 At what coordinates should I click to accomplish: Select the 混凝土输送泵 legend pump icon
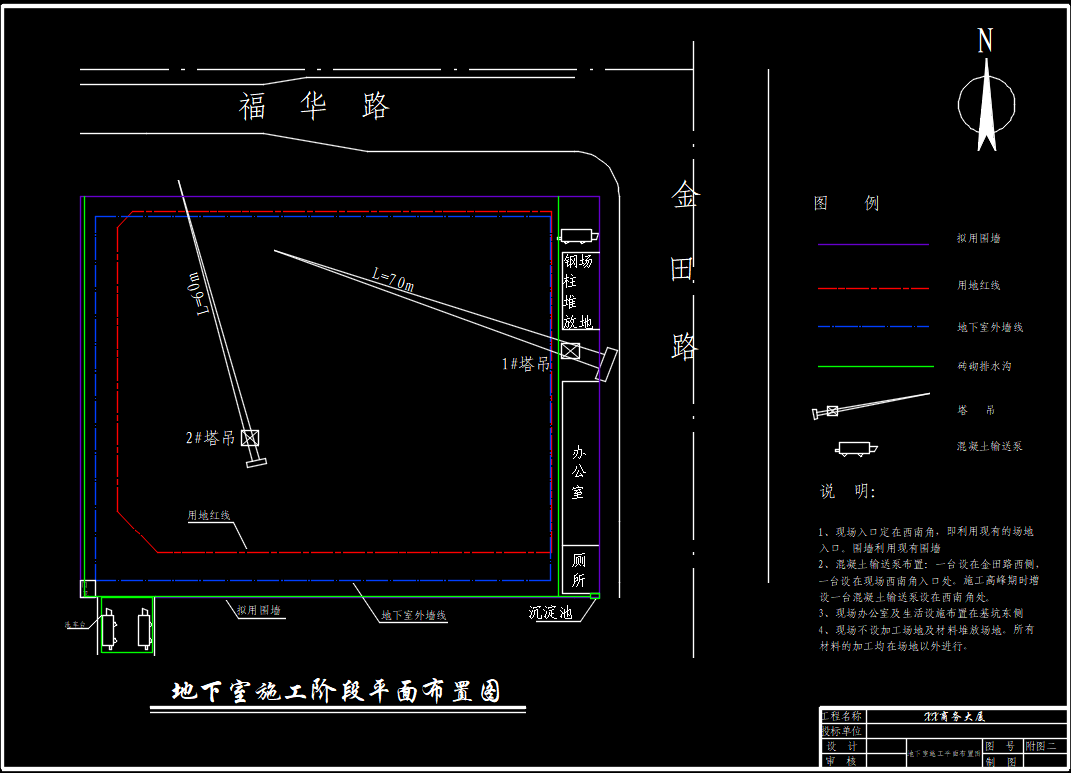click(x=856, y=449)
